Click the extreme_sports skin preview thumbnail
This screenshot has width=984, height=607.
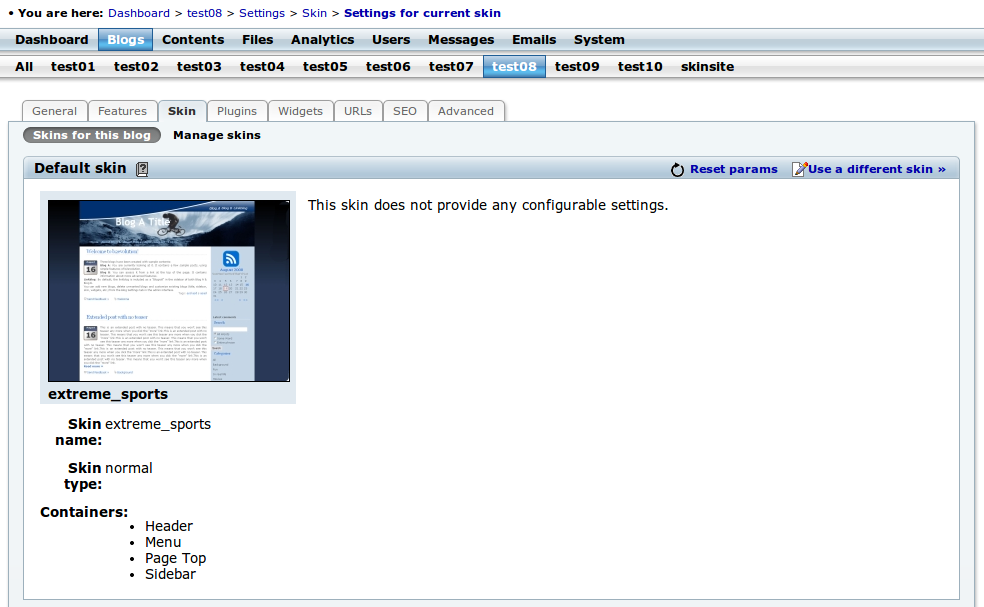[x=169, y=291]
